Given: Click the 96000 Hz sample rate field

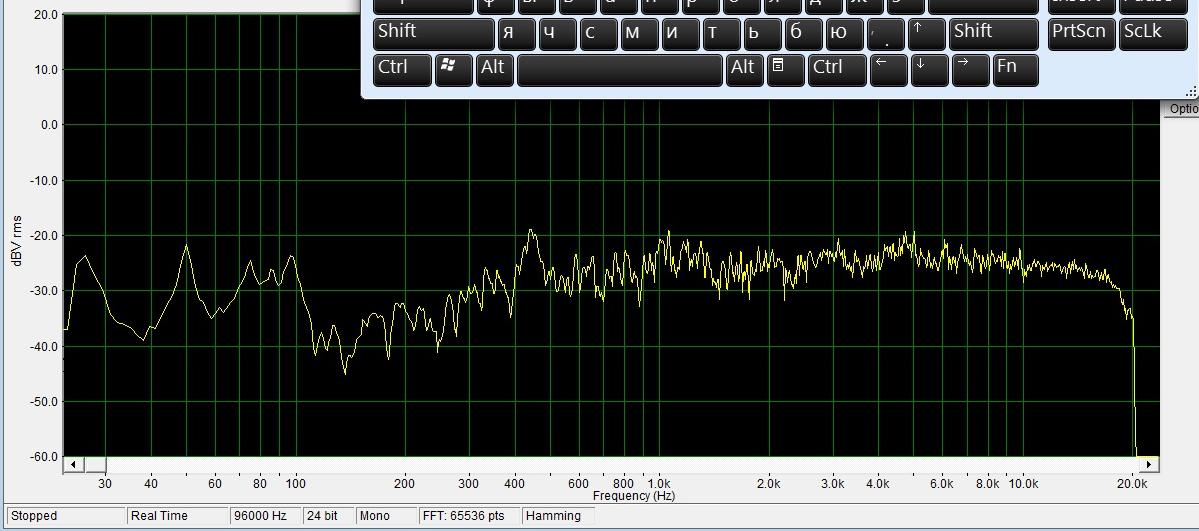Looking at the screenshot, I should tap(264, 516).
